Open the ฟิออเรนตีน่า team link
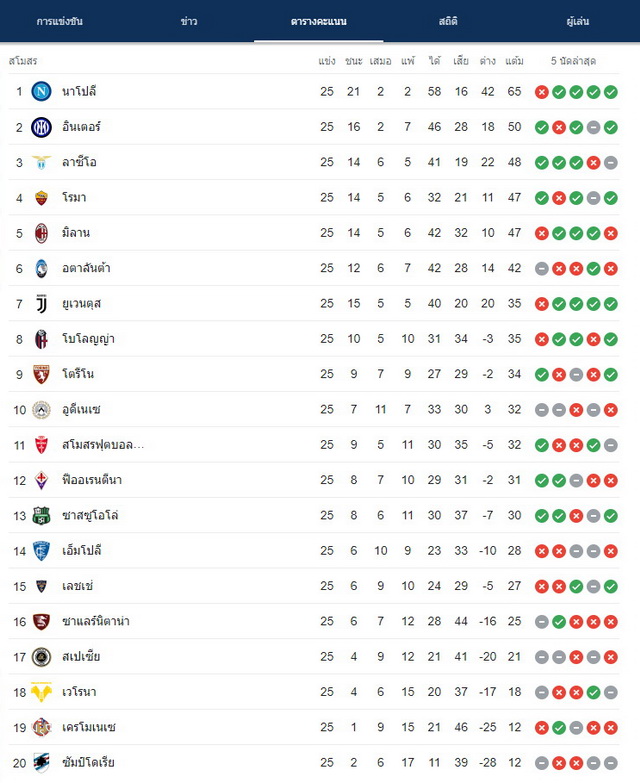This screenshot has height=783, width=640. point(92,480)
